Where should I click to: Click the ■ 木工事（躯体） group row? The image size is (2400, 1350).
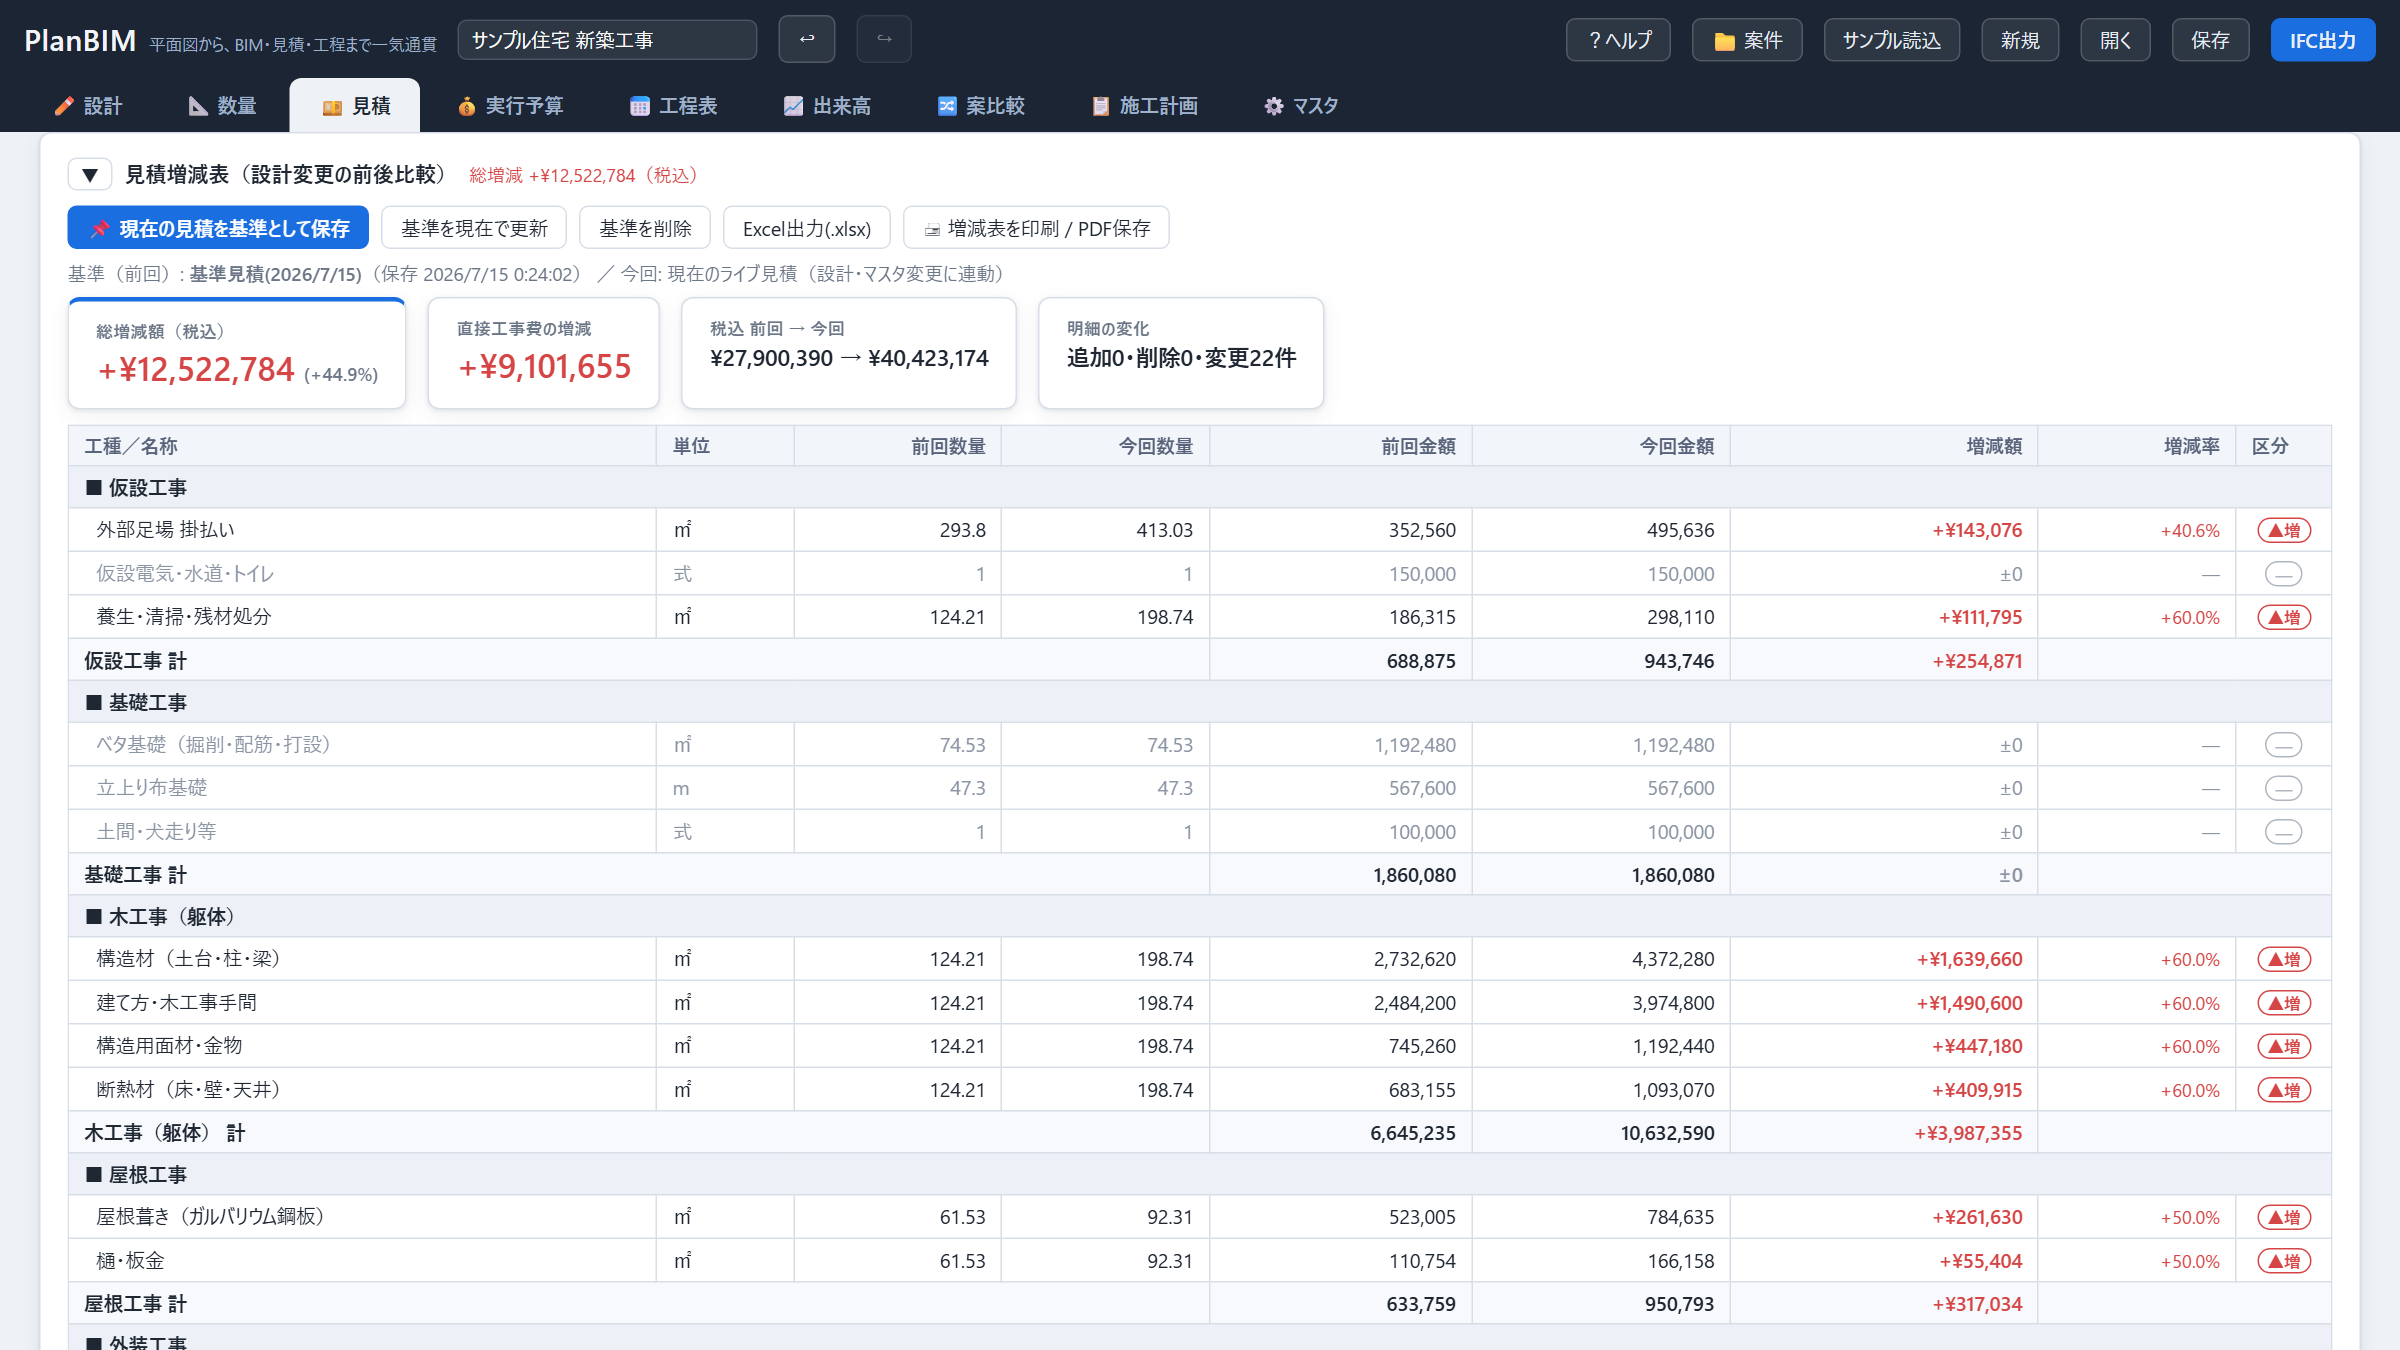(x=1200, y=916)
